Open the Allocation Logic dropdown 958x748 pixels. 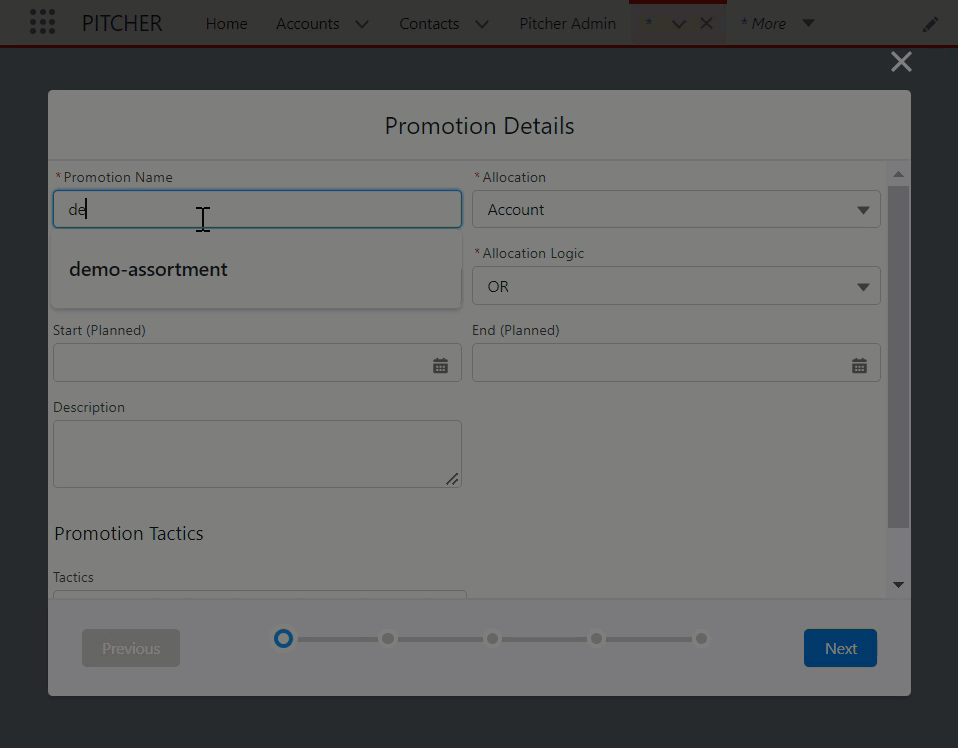click(x=676, y=287)
